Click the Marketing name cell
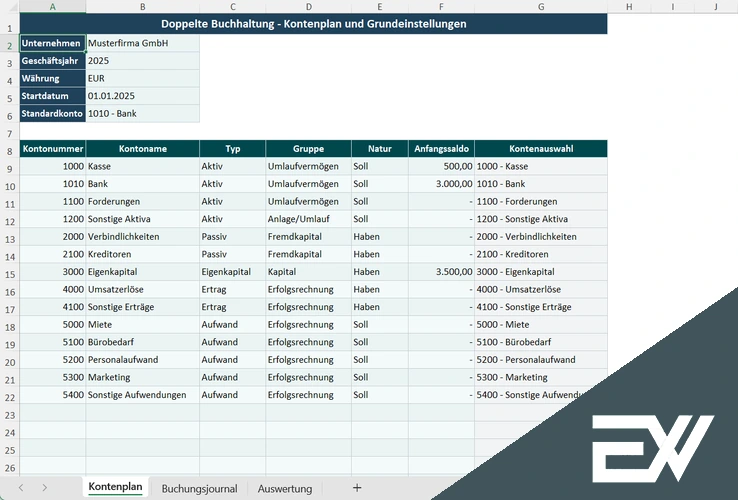 (143, 377)
